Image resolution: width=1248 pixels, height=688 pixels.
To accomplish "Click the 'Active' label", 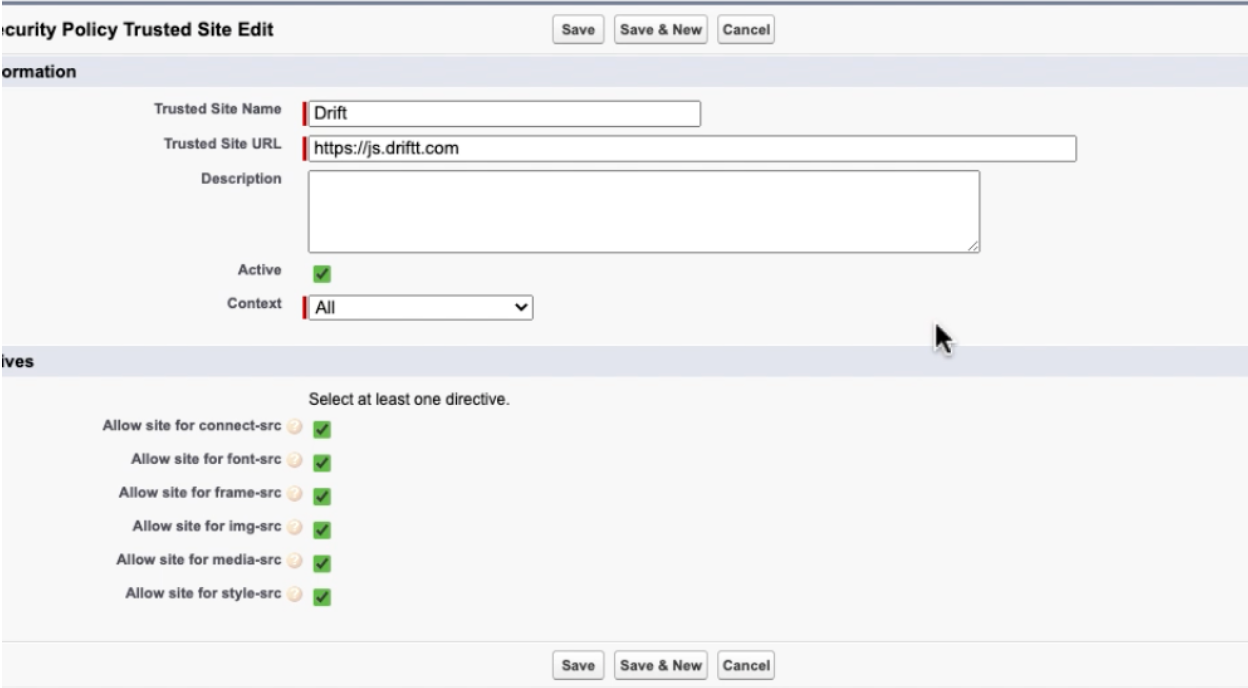I will tap(262, 270).
